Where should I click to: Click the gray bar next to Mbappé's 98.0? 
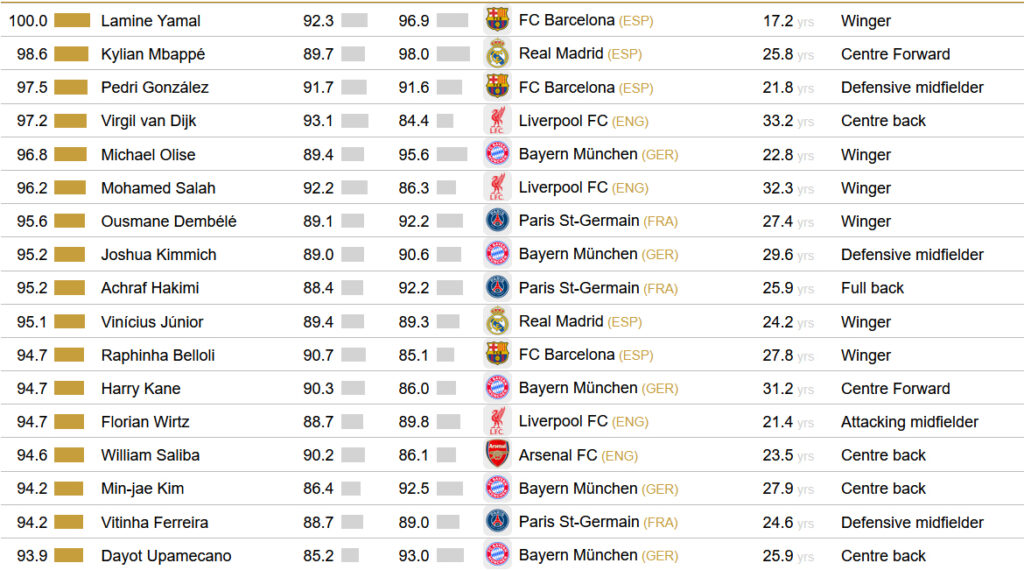coord(451,54)
